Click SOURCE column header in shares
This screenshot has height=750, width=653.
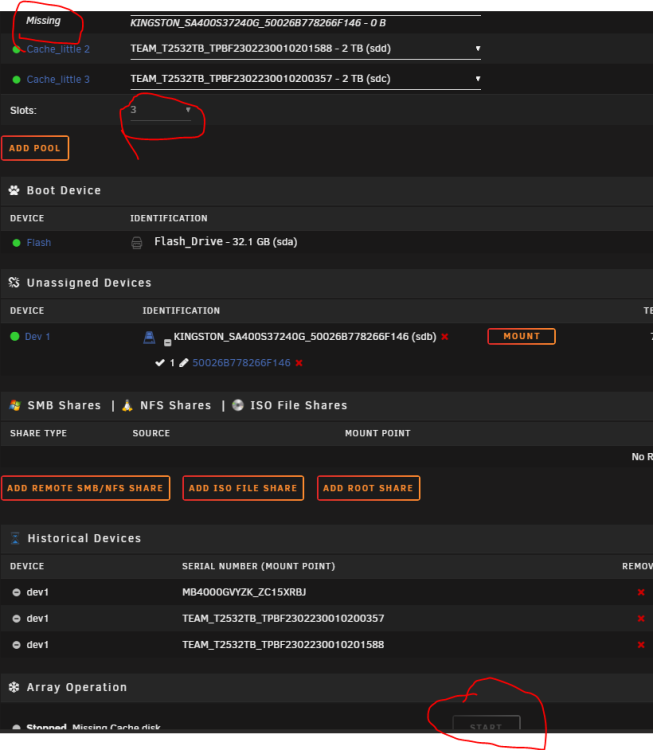point(151,433)
